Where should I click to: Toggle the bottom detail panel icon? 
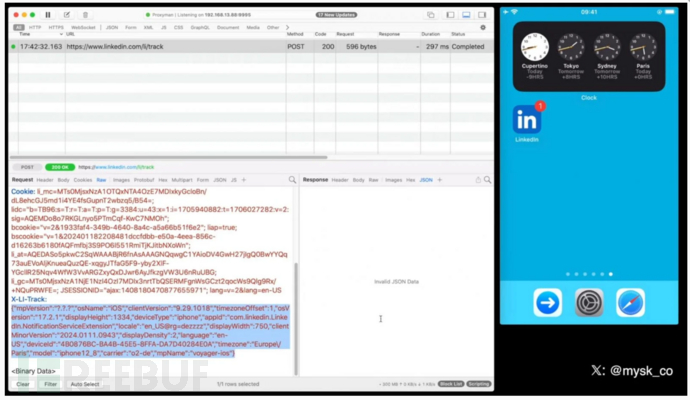tap(466, 15)
